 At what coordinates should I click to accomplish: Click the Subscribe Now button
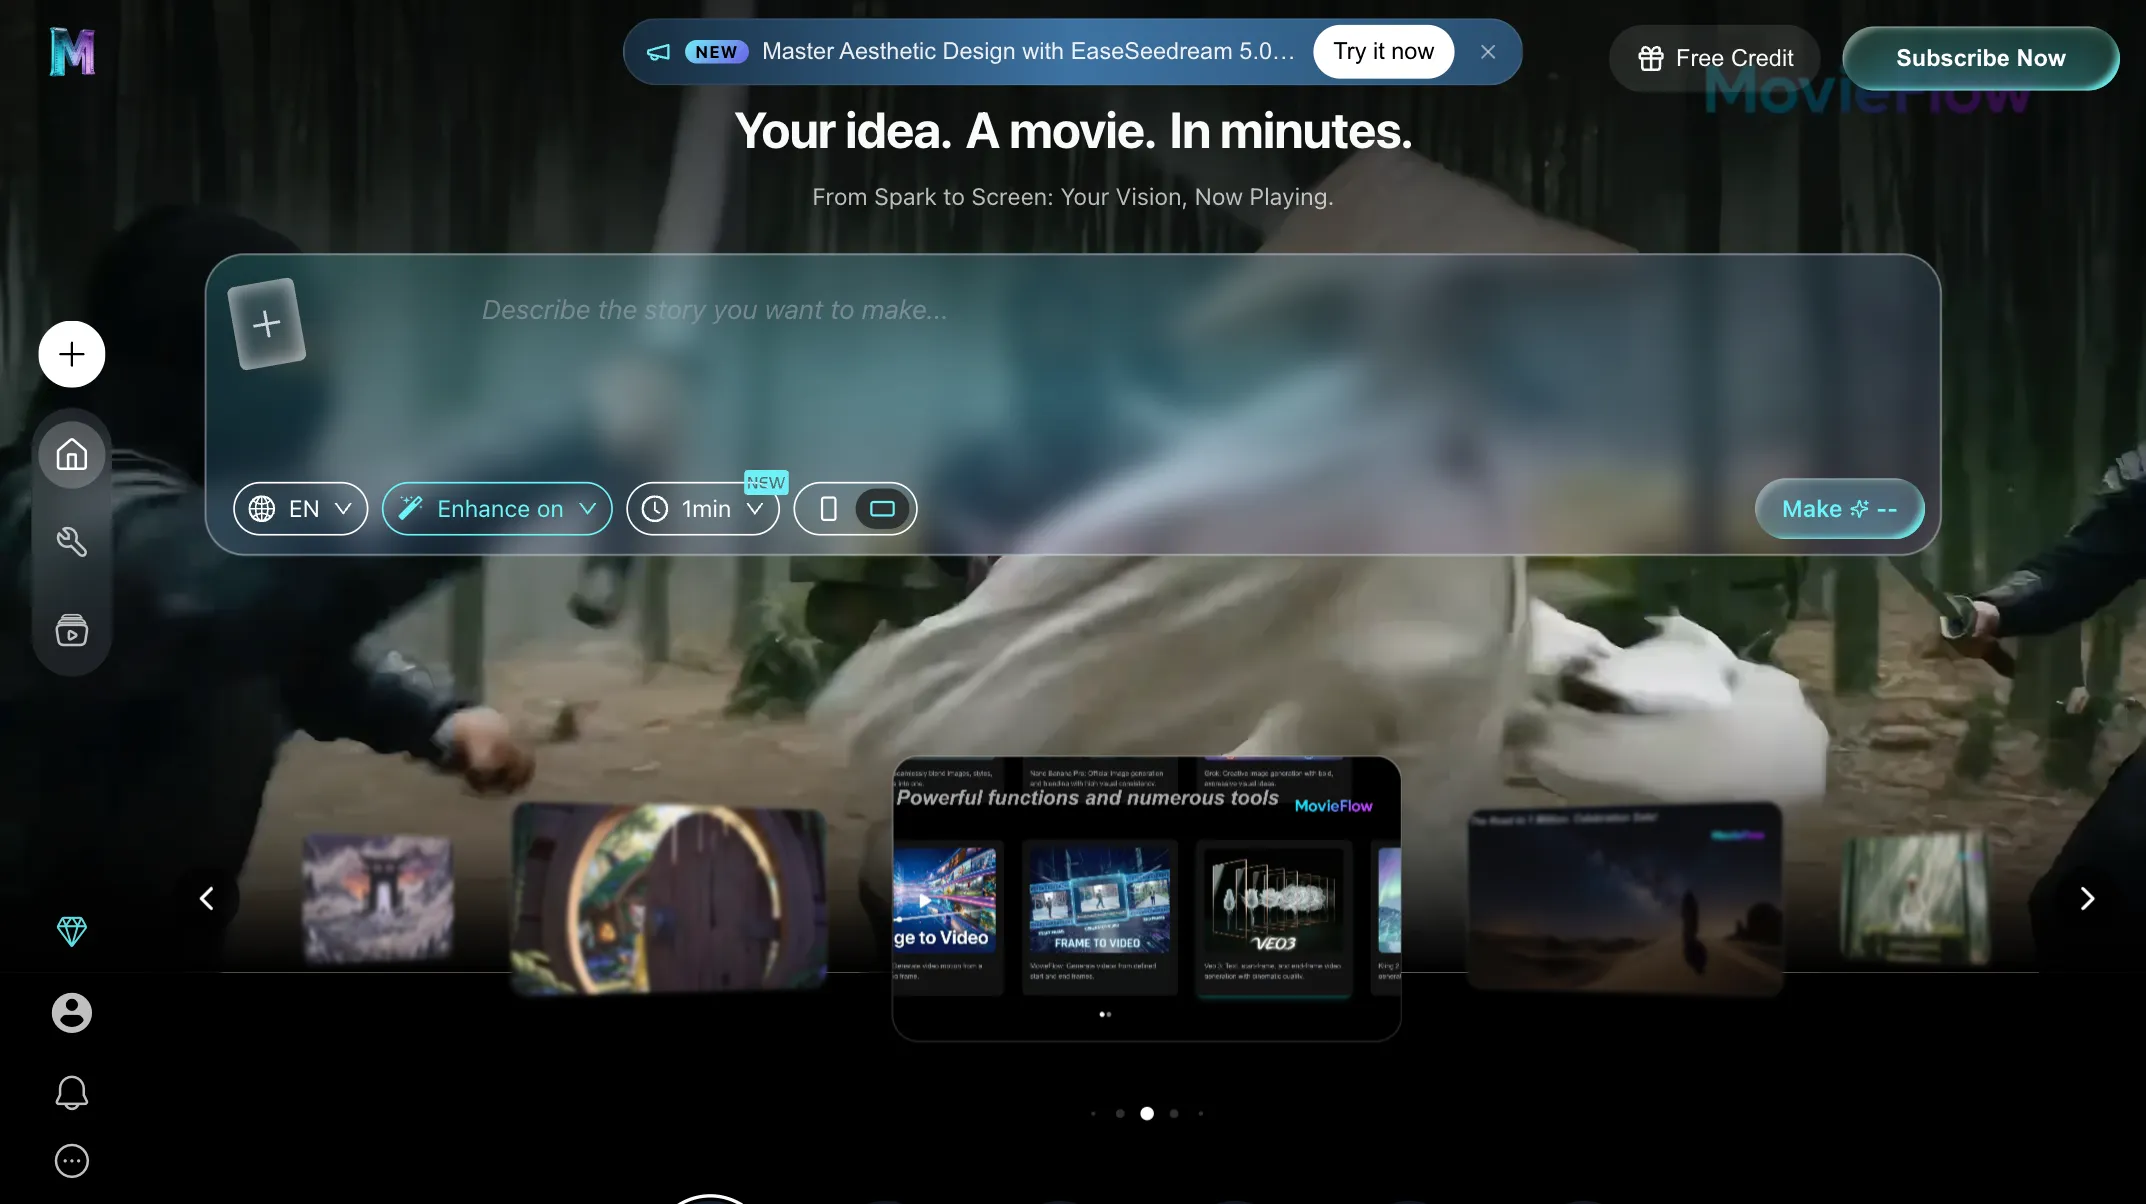1980,57
